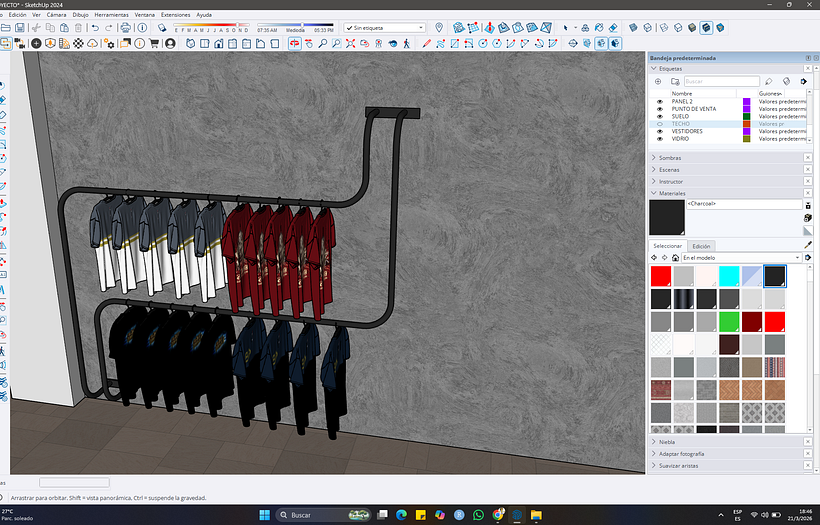The image size is (820, 525).
Task: Open the Sin etiqueta tag dropdown
Action: [x=384, y=28]
